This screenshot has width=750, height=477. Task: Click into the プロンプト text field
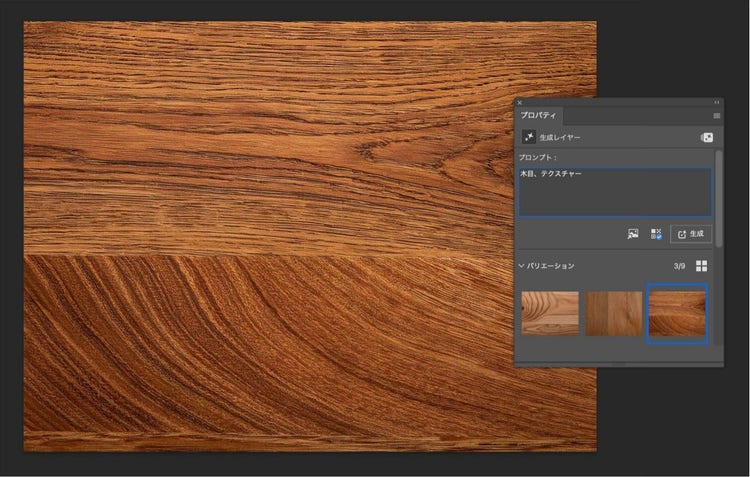(615, 191)
